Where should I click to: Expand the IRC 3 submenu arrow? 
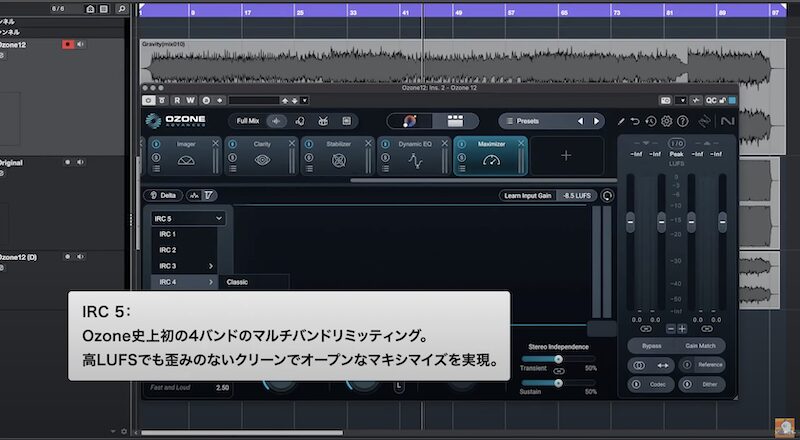[211, 266]
